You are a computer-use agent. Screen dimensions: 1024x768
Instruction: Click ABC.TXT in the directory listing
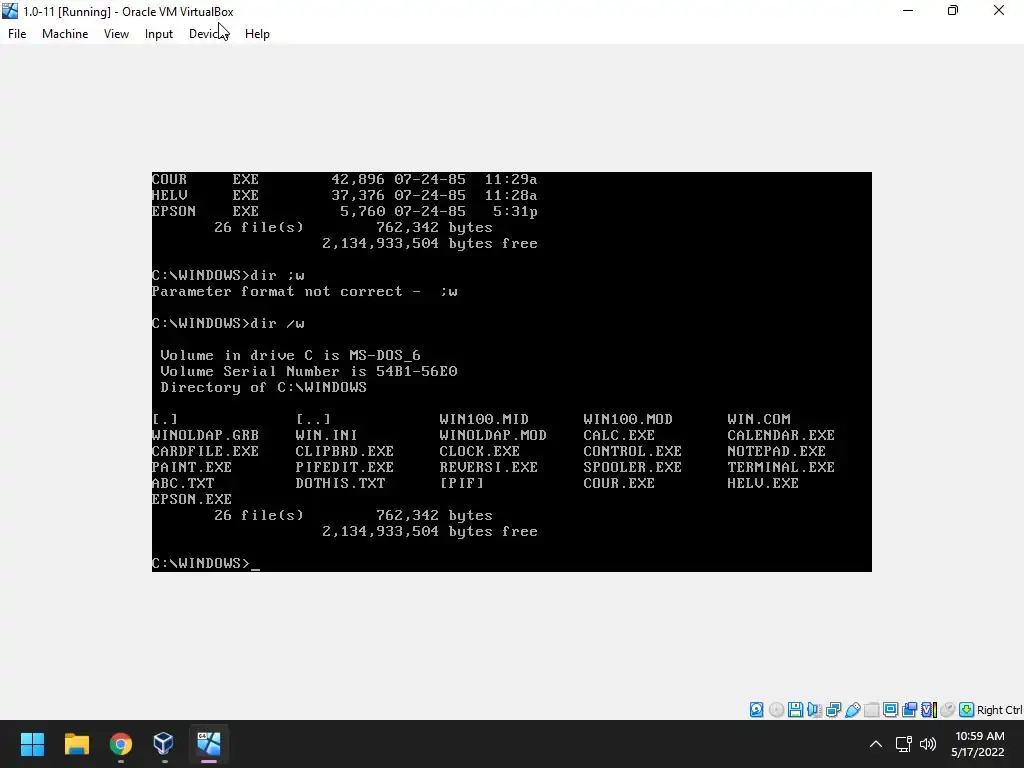pyautogui.click(x=183, y=483)
